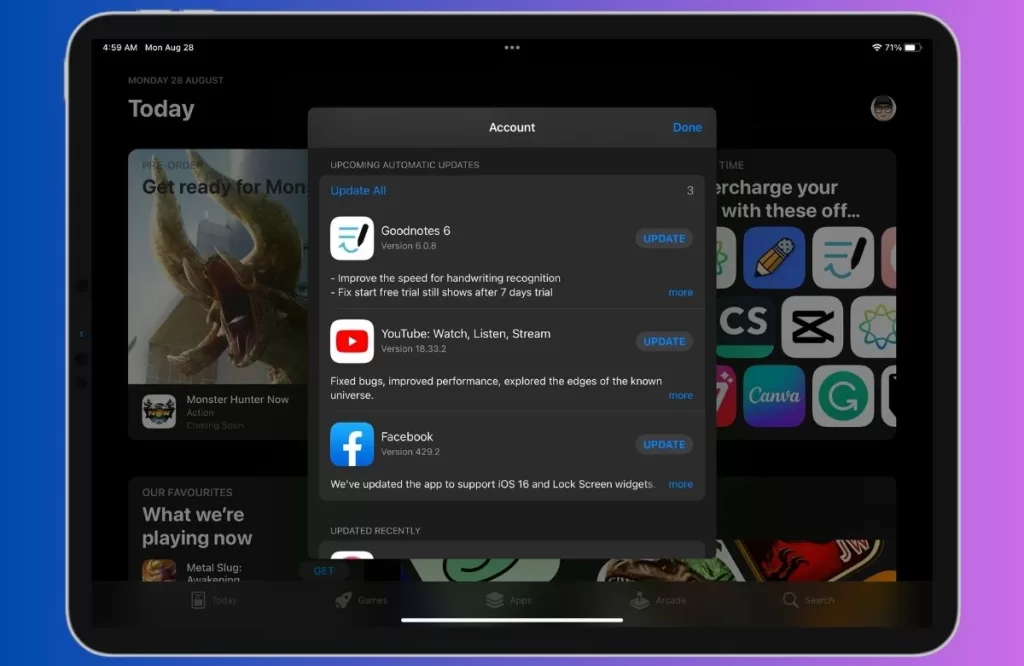Tap "MONDAY 28 AUGUST" date label

[x=176, y=80]
